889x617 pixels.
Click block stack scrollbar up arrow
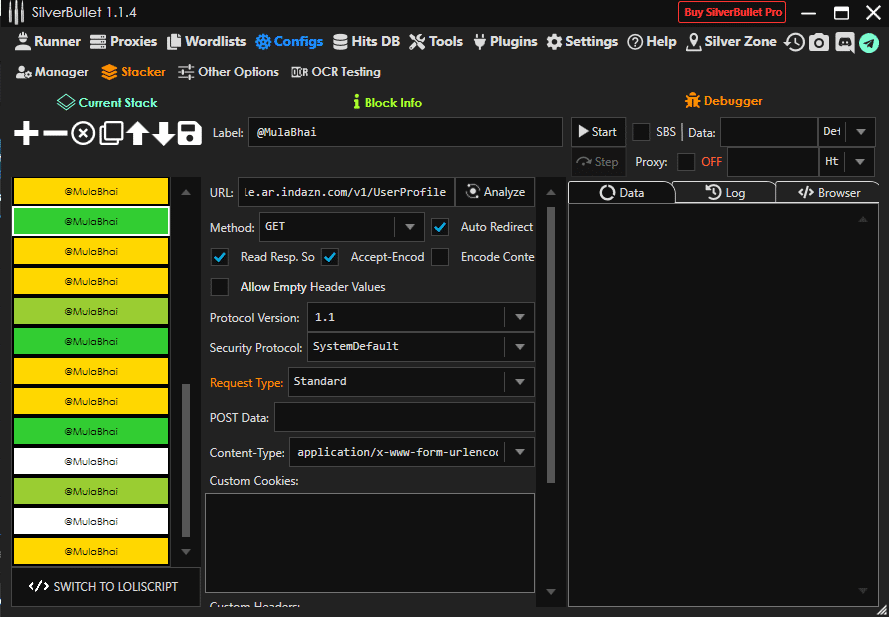click(186, 193)
